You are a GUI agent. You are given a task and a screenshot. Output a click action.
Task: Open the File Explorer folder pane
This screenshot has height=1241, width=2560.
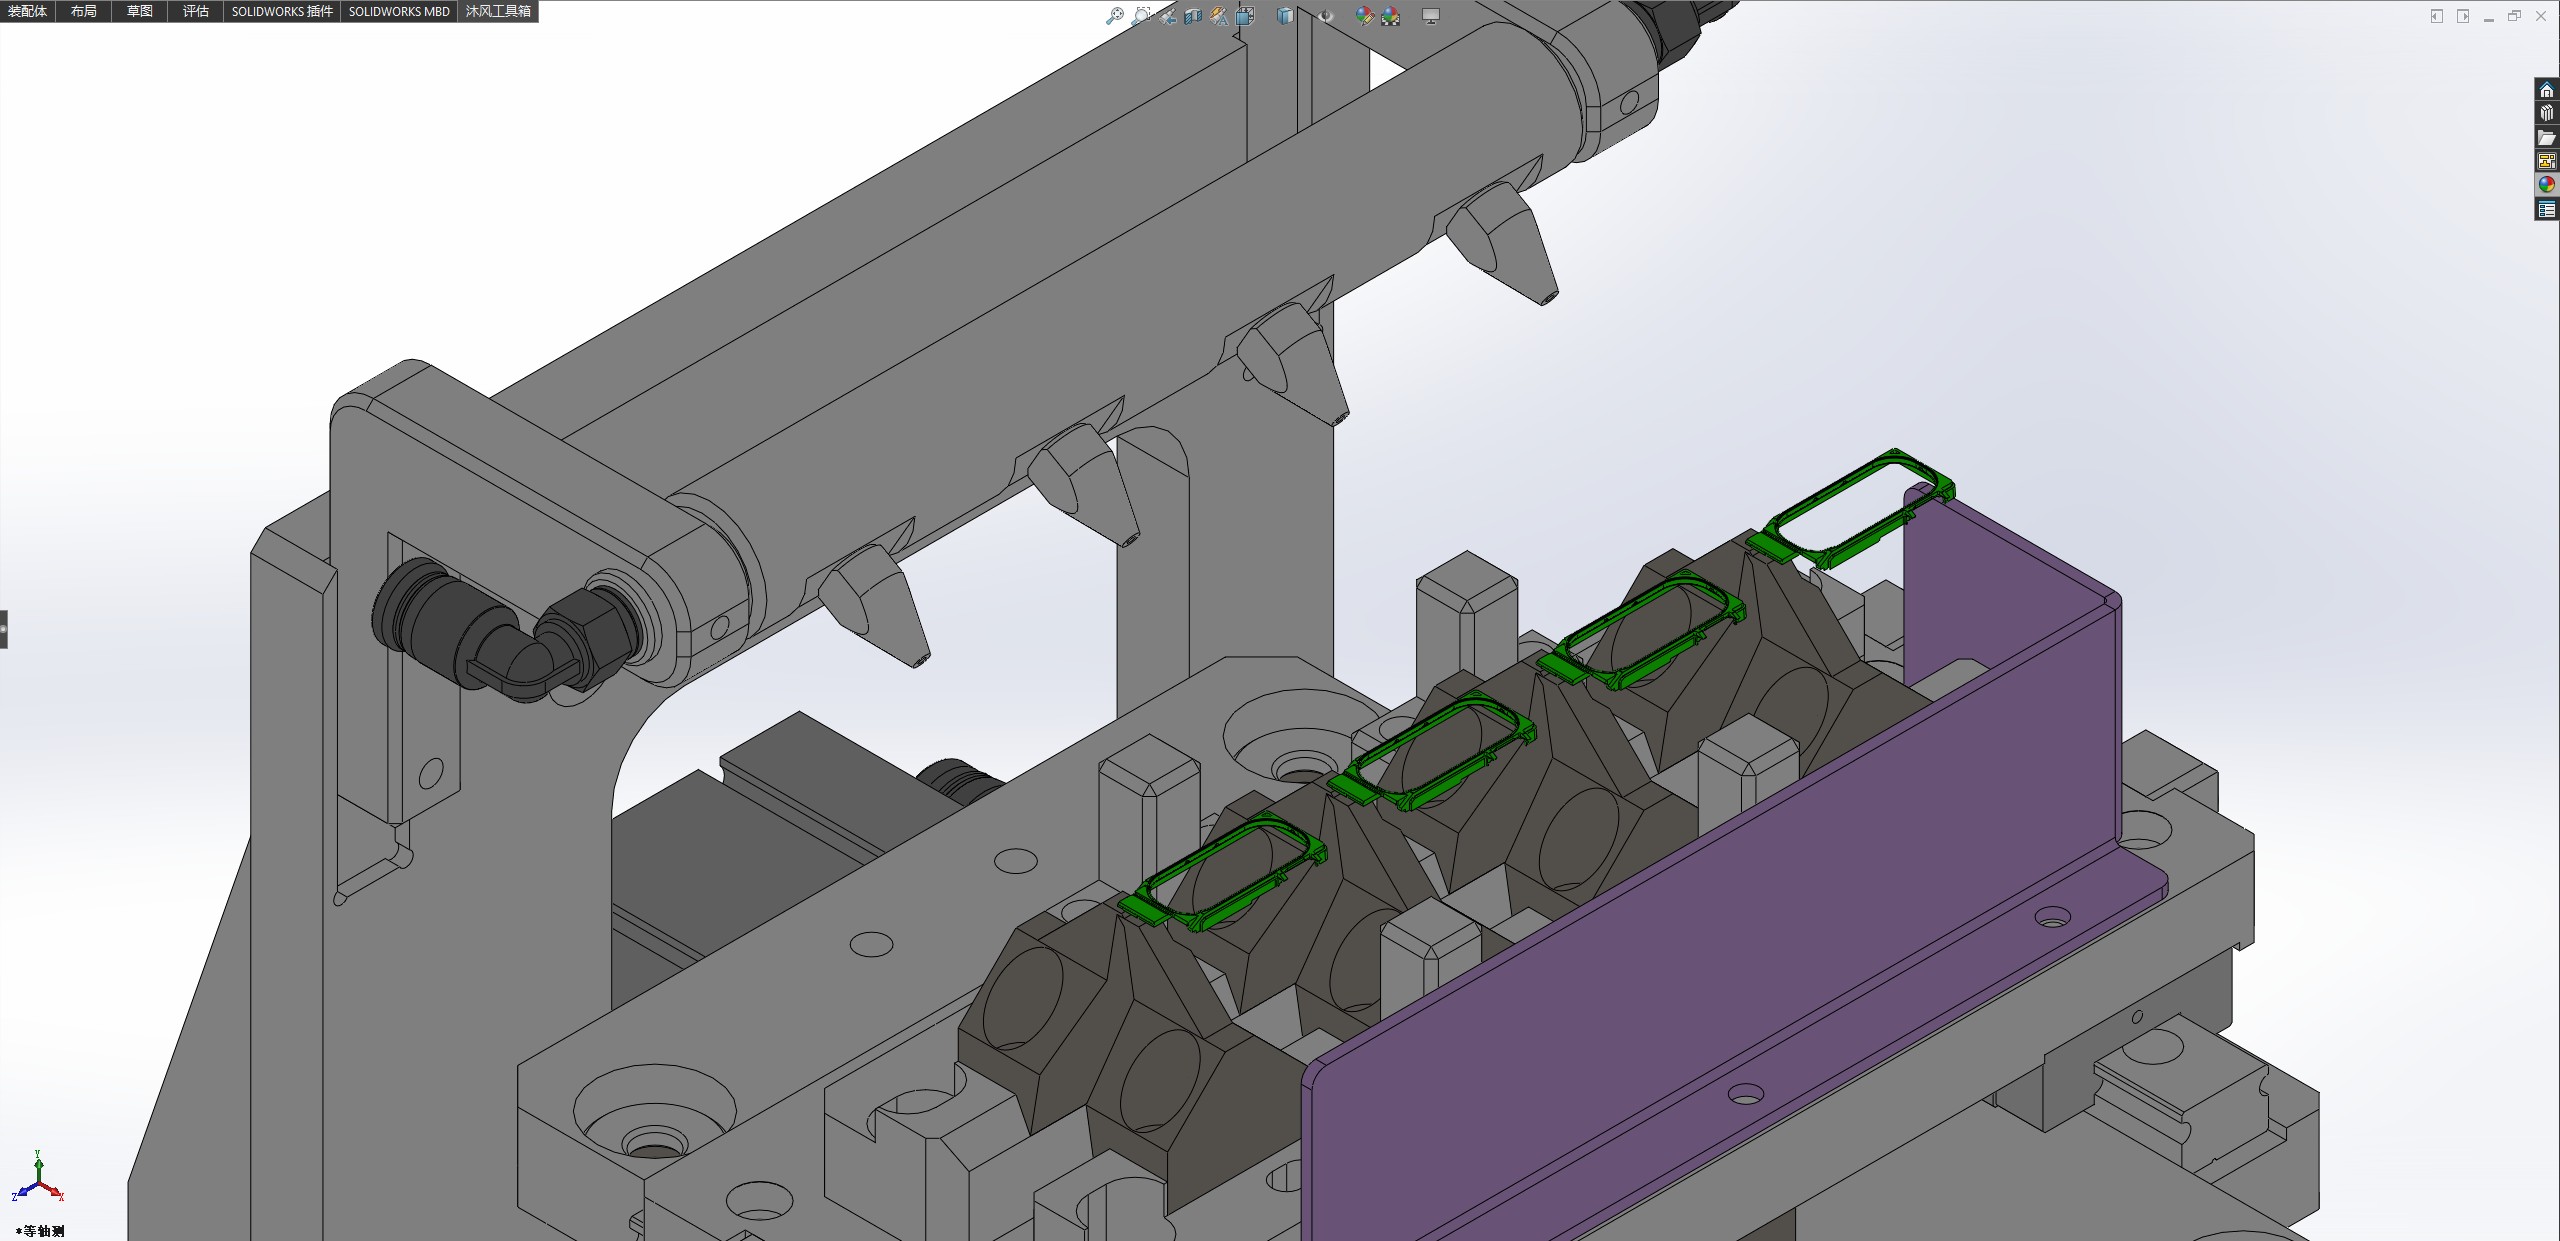pos(2546,137)
